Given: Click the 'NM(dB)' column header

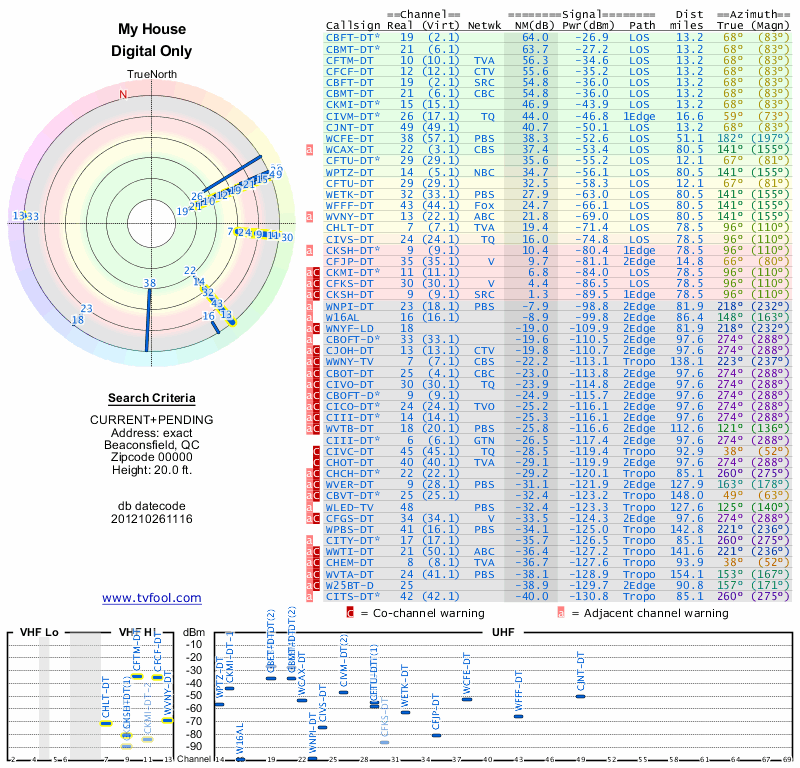Looking at the screenshot, I should coord(534,26).
